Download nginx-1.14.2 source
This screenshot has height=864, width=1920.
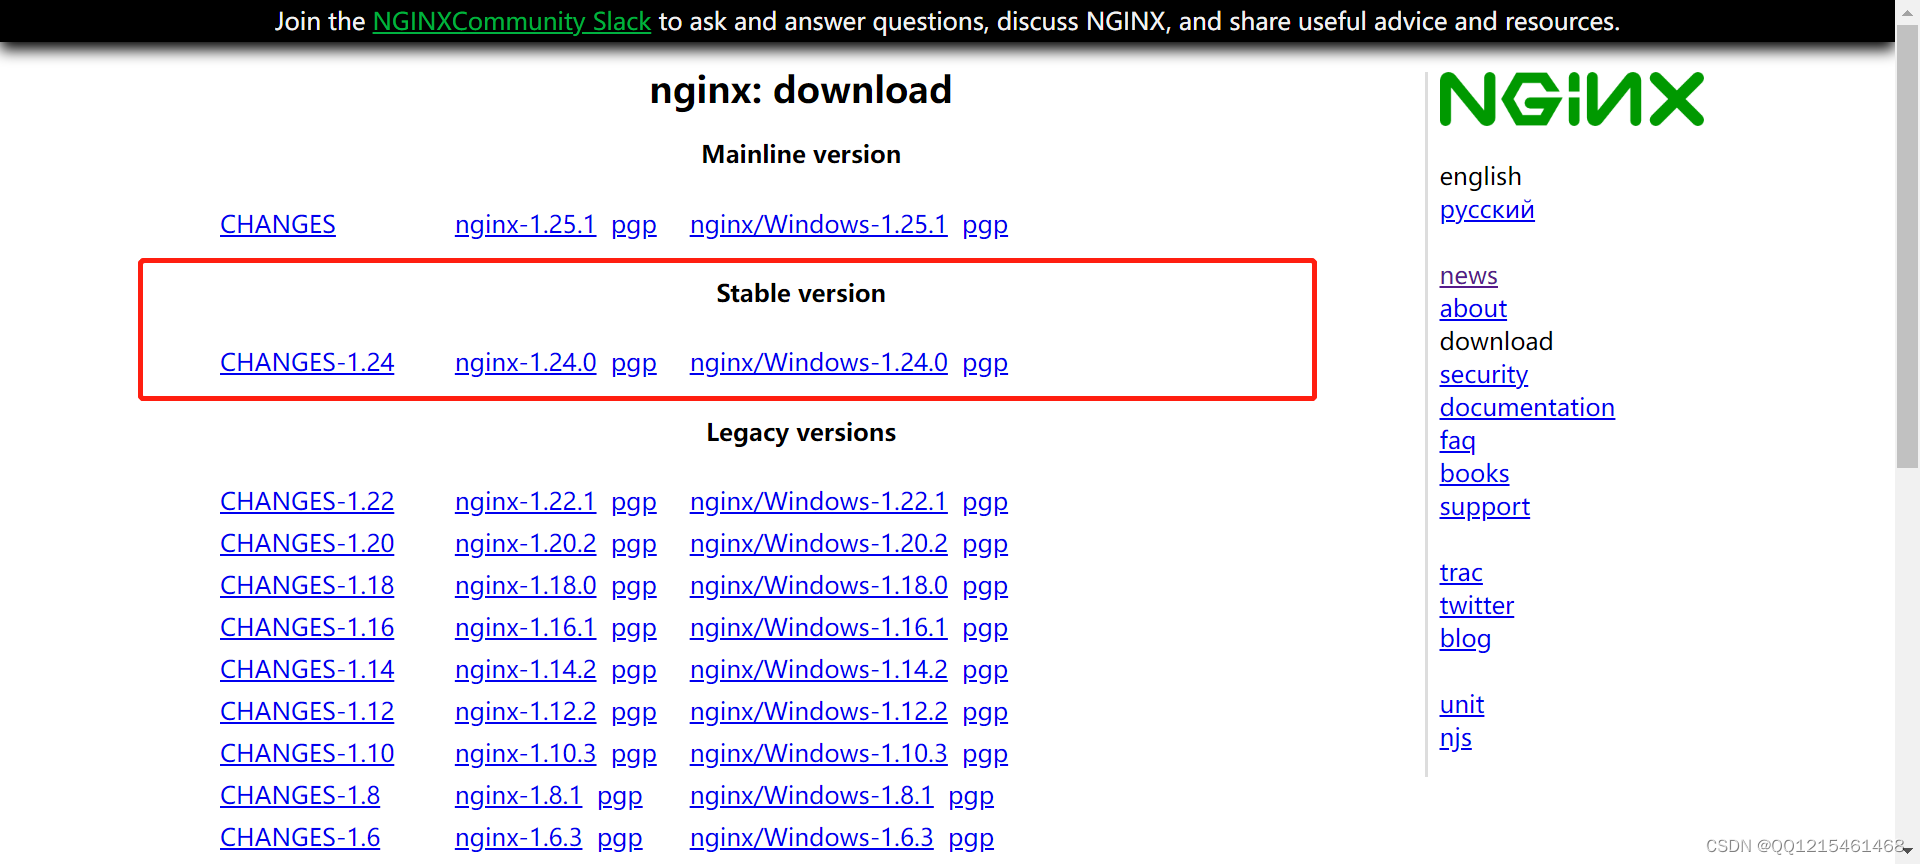[525, 669]
